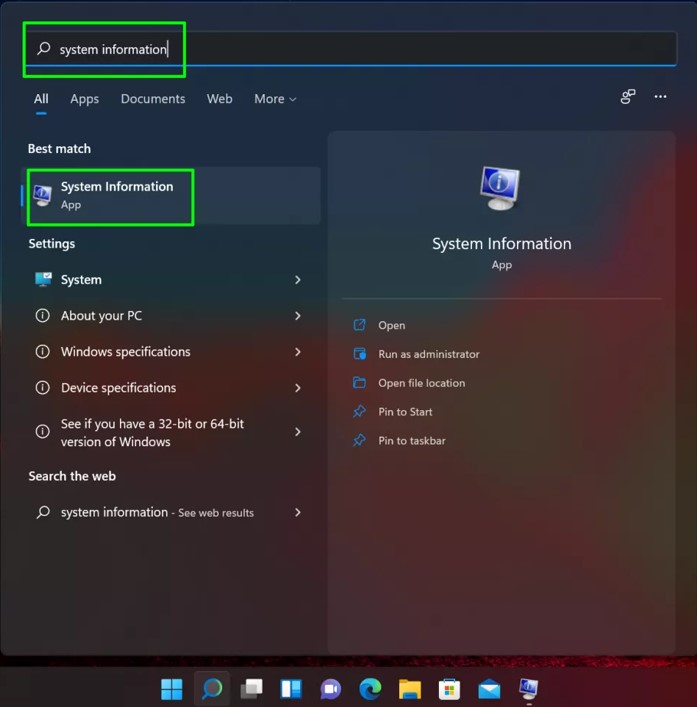697x707 pixels.
Task: Open Windows specifications result
Action: coord(169,352)
